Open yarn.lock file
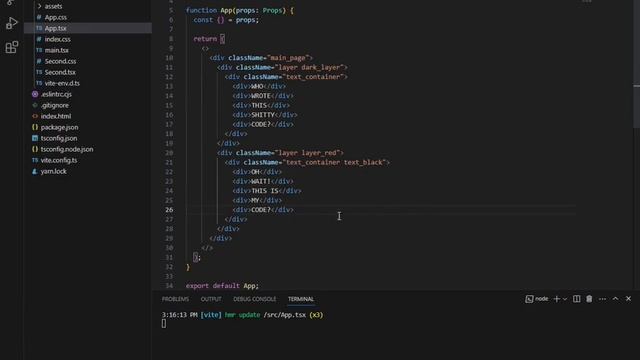Viewport: 640px width, 360px height. 53,171
